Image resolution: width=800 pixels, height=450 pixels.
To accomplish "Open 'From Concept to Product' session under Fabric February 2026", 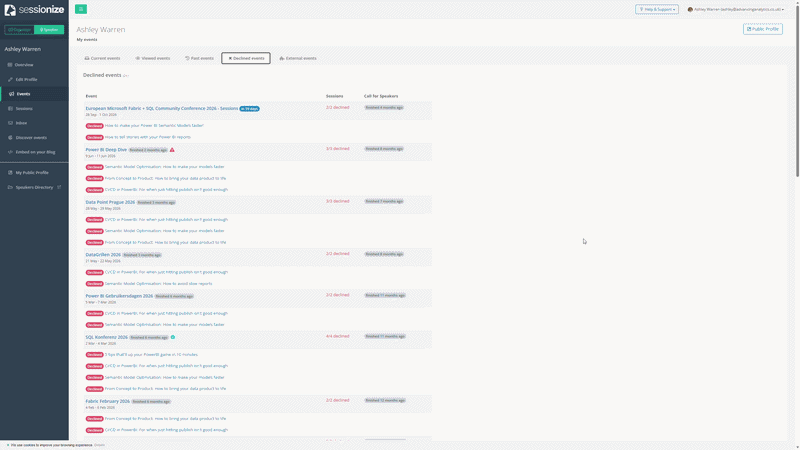I will coord(165,419).
